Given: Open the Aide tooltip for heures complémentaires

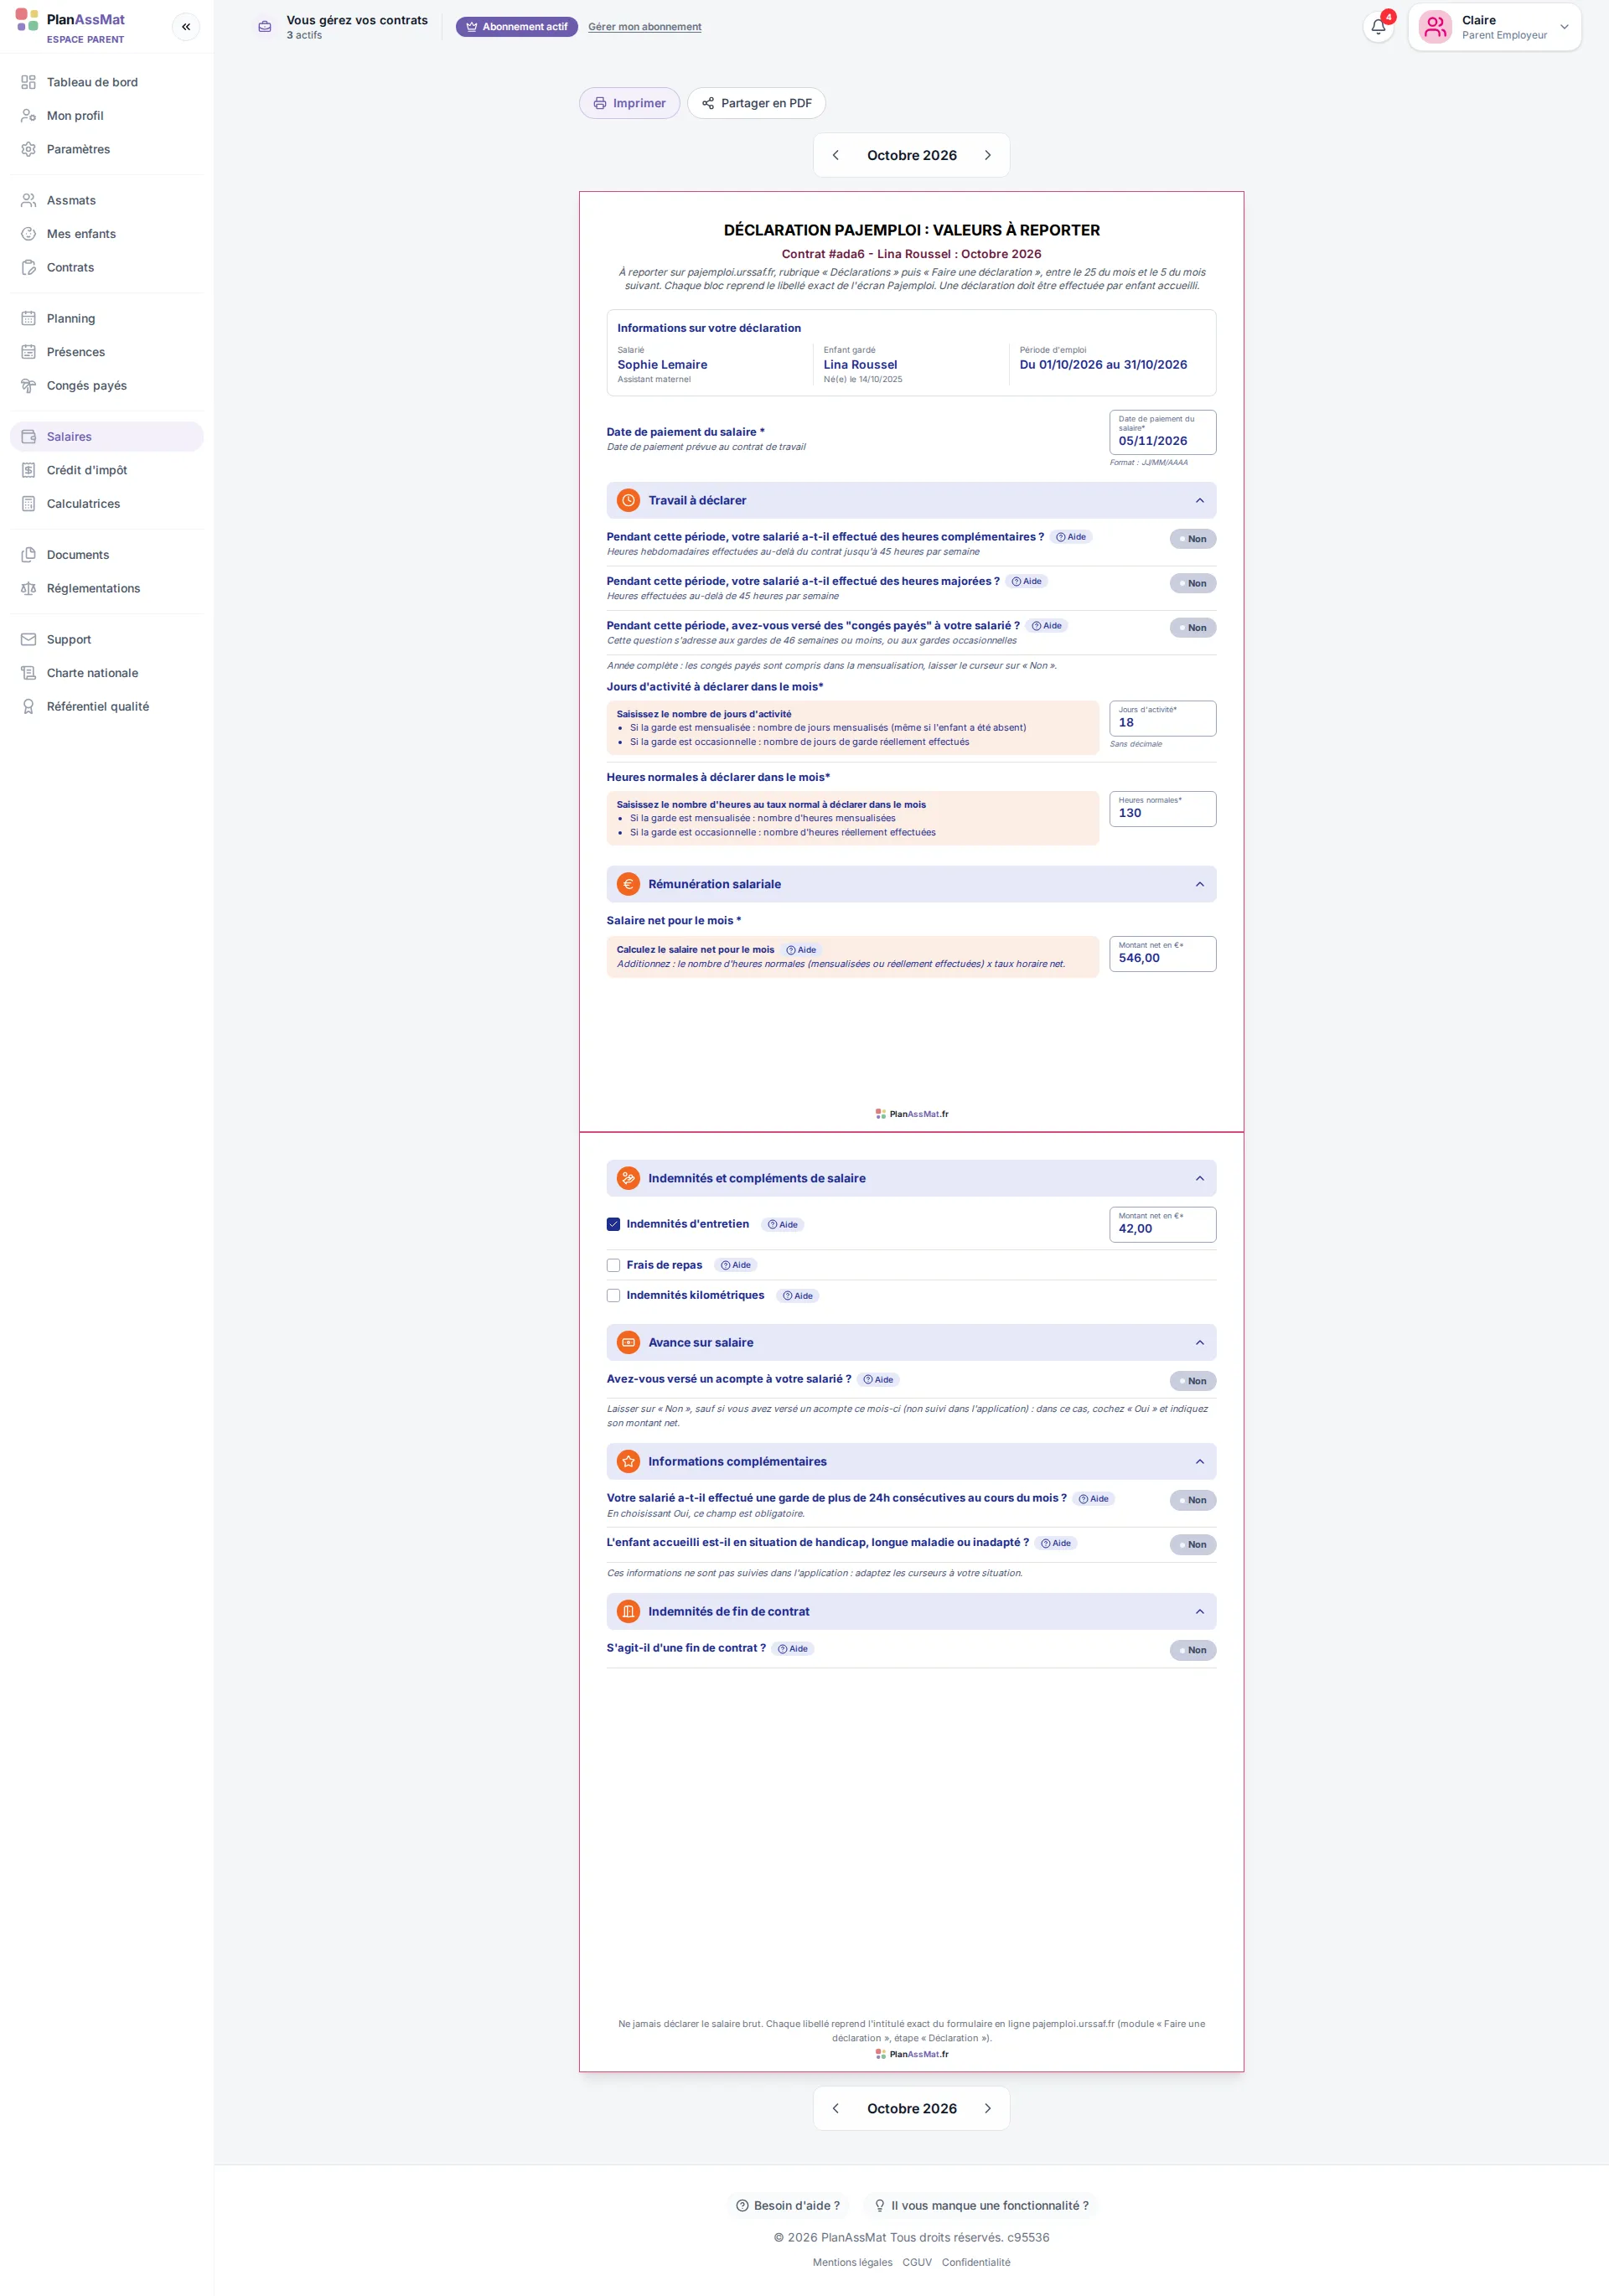Looking at the screenshot, I should 1071,537.
